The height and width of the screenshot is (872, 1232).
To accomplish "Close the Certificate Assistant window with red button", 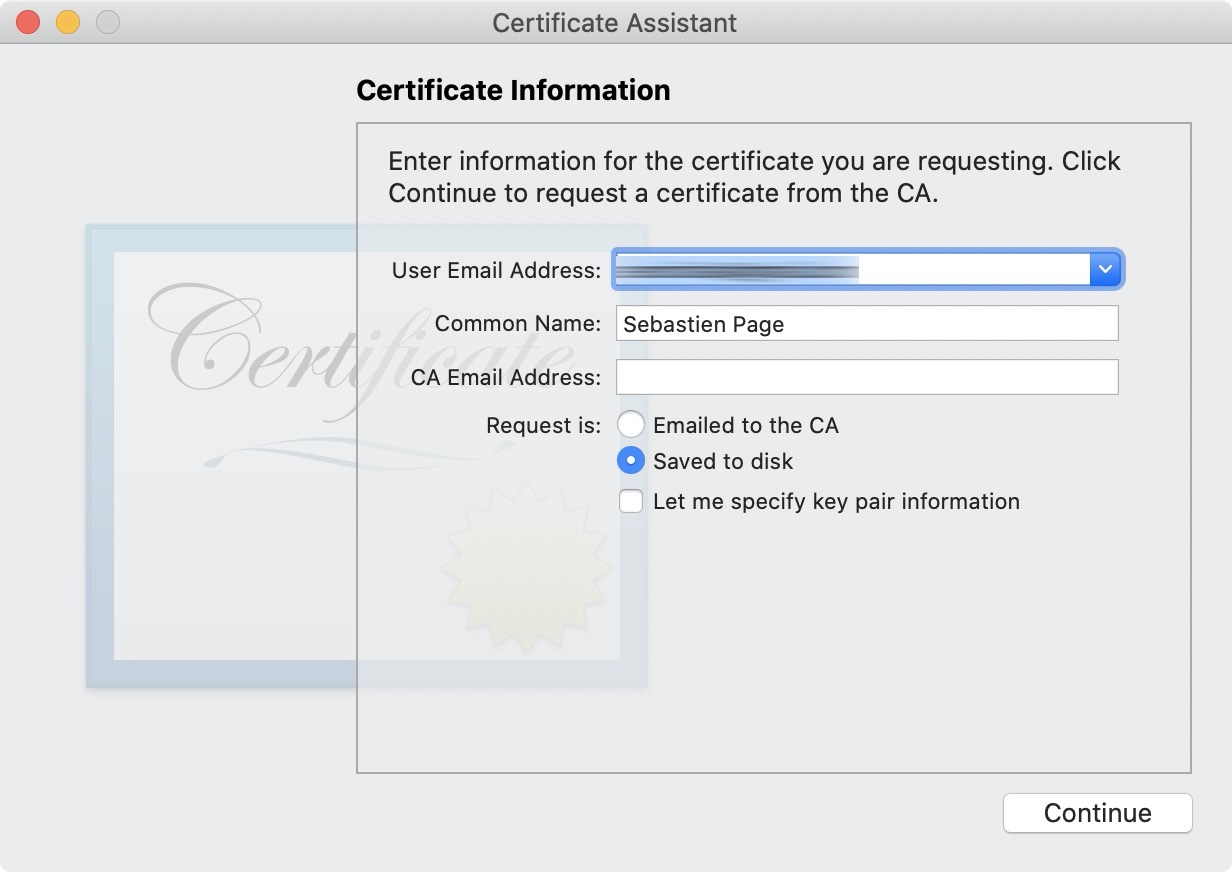I will click(28, 22).
